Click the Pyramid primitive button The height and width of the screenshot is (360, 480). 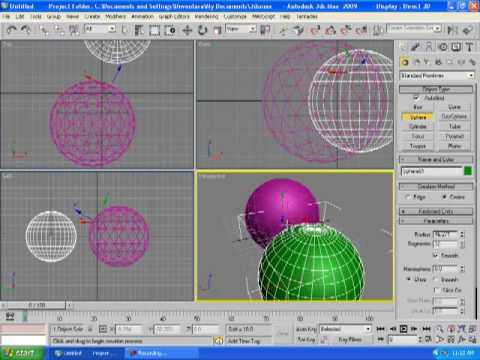[454, 136]
